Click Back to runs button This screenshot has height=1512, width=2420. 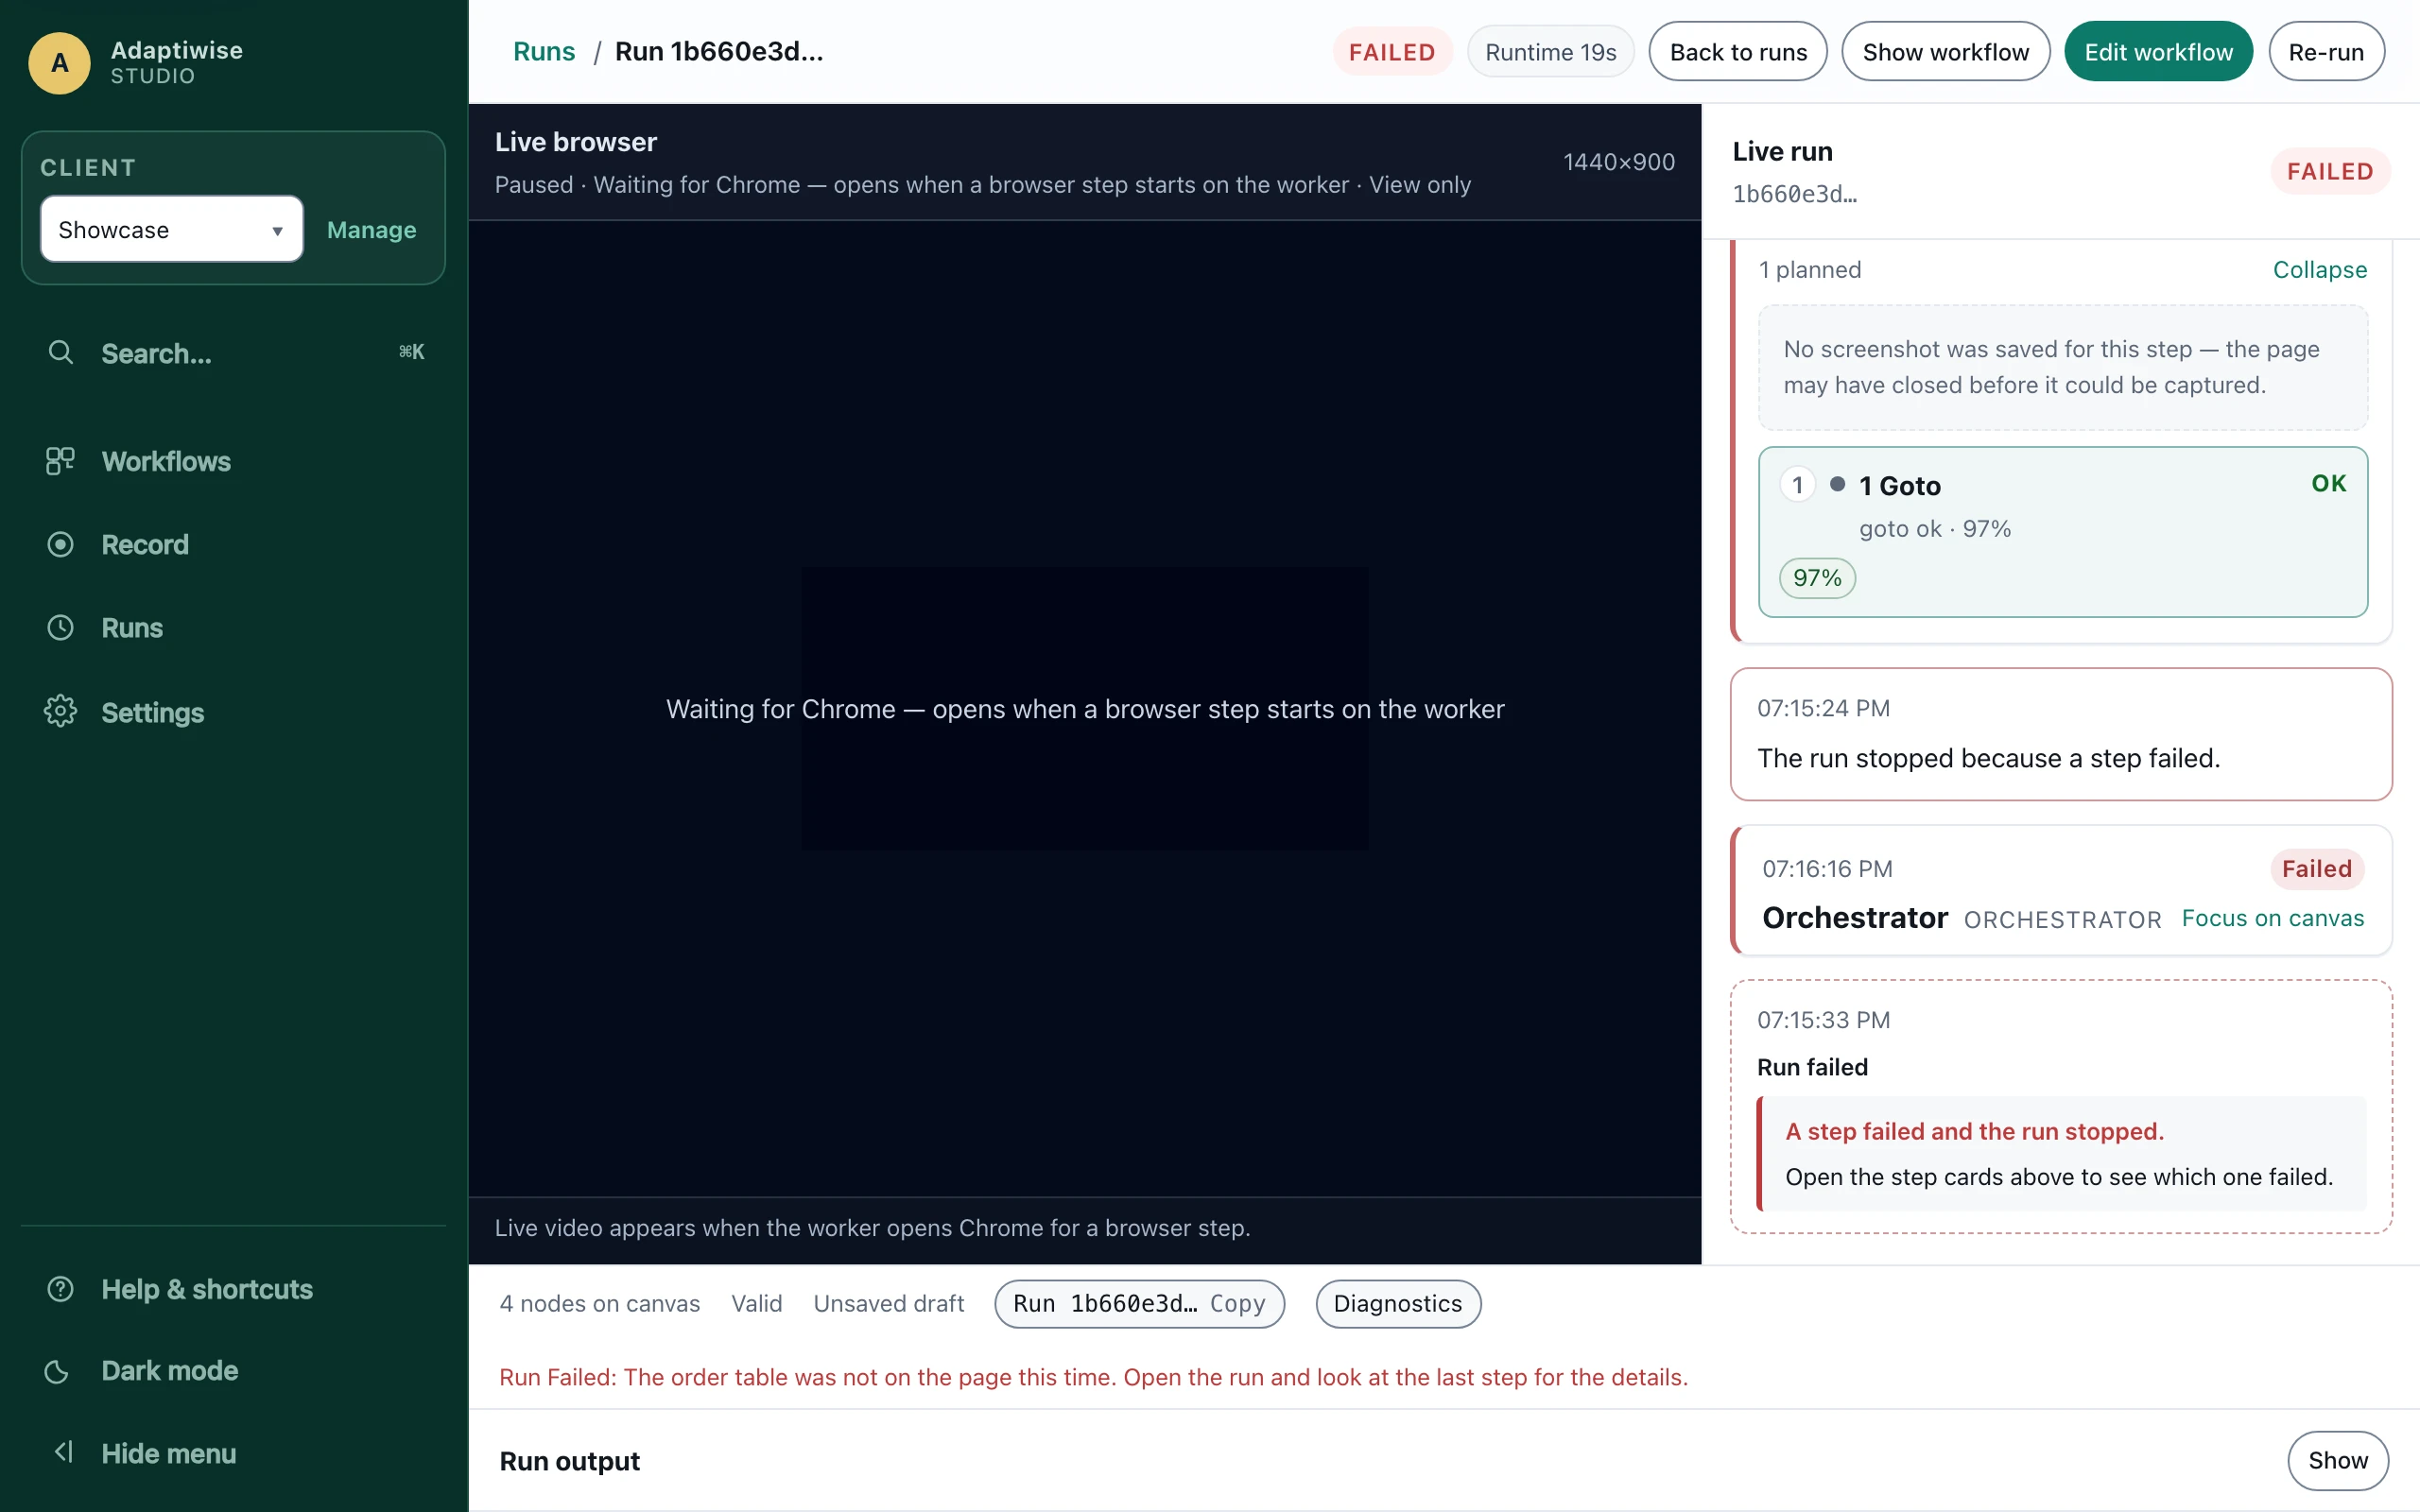[x=1737, y=51]
